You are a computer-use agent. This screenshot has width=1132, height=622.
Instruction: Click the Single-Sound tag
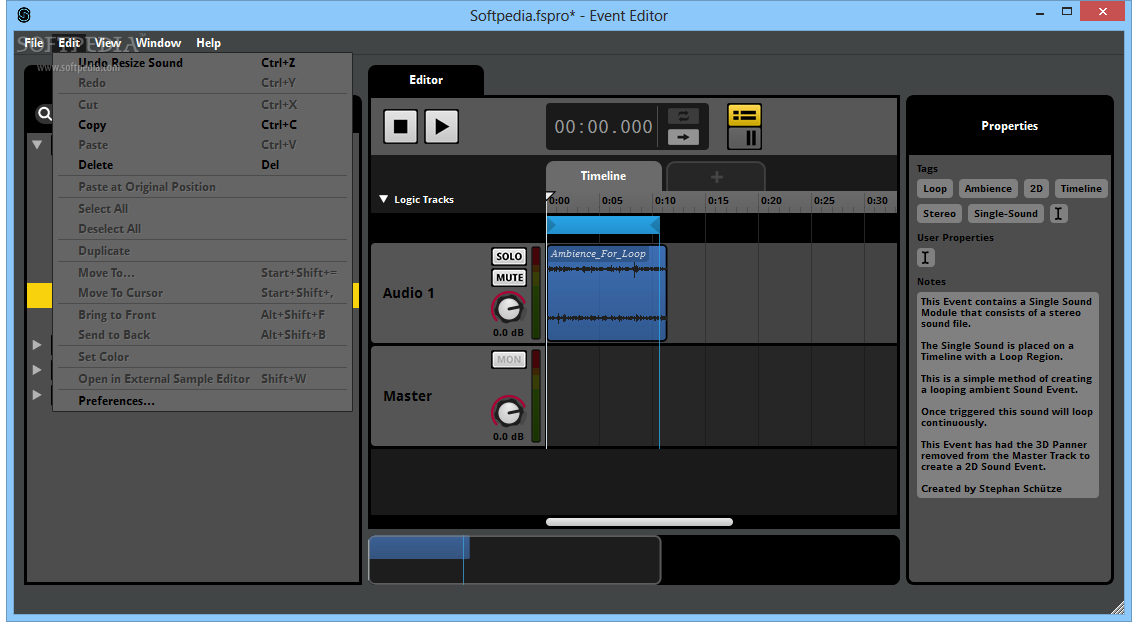pos(1006,214)
